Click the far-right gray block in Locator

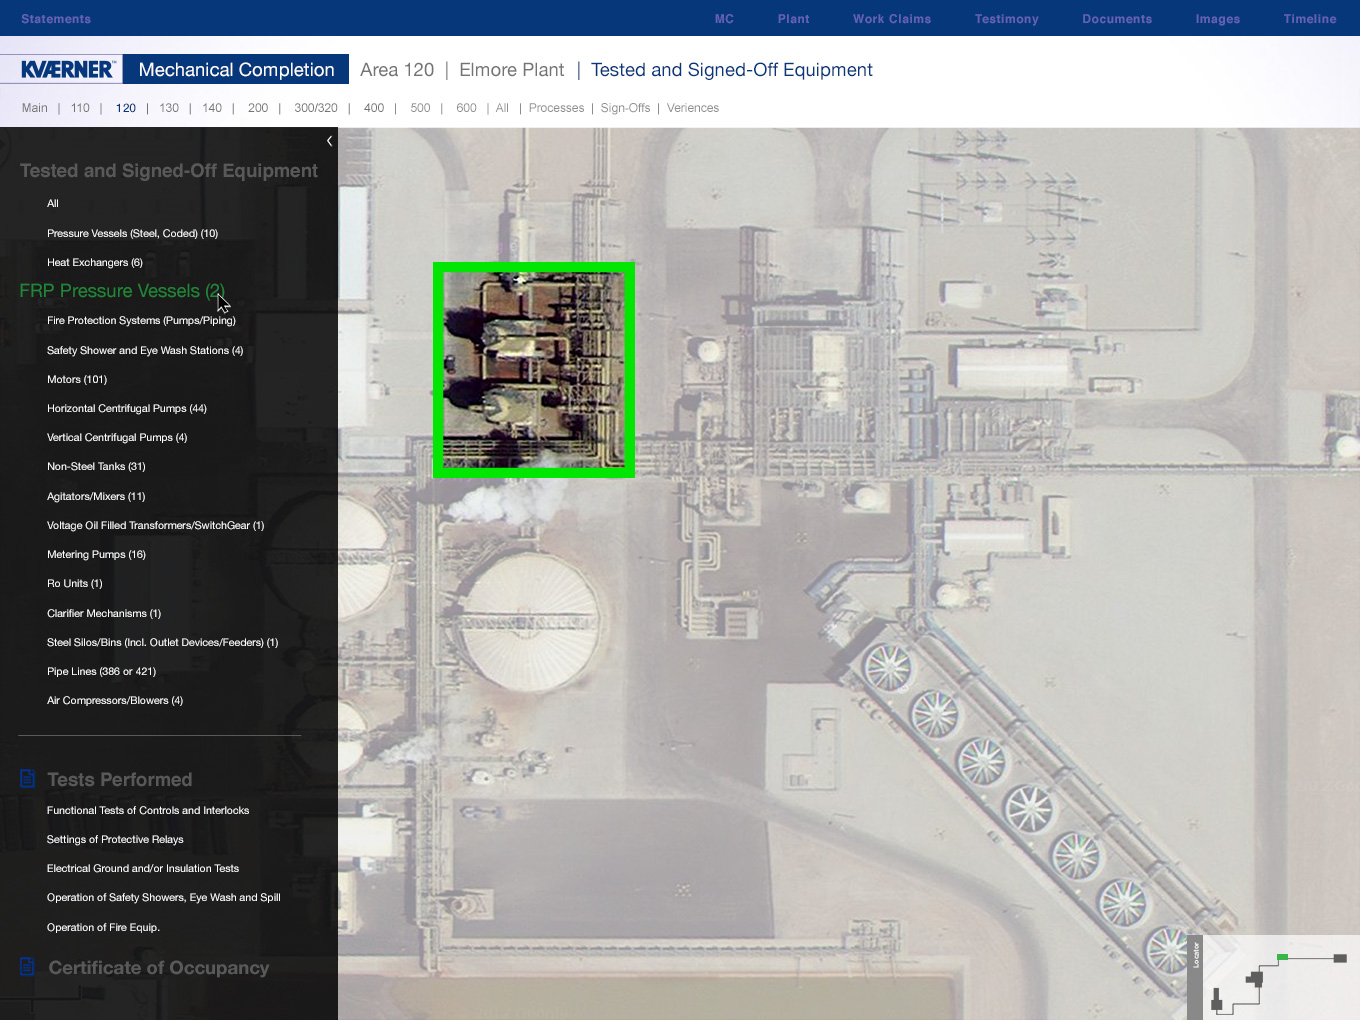[x=1340, y=958]
